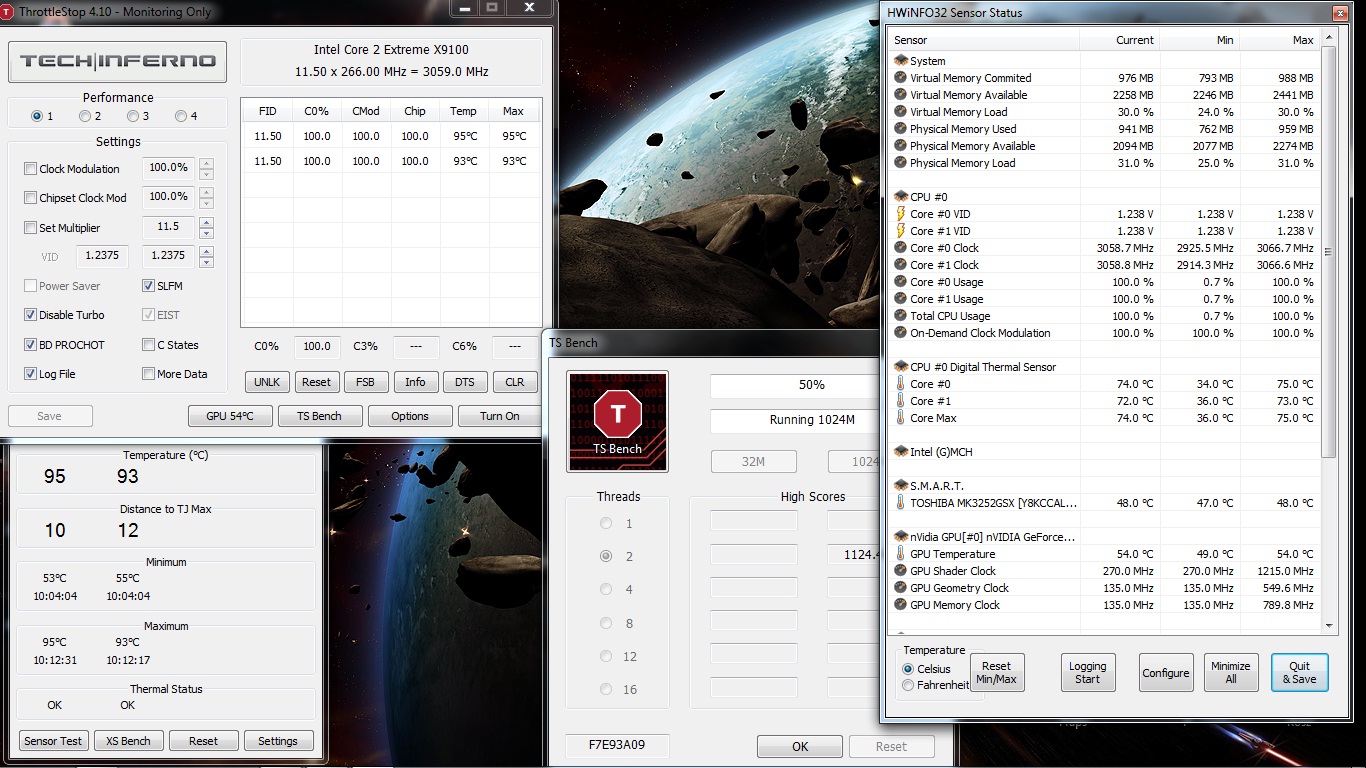Click the Core #0 Clock sensor icon
Viewport: 1366px width, 768px height.
click(901, 248)
